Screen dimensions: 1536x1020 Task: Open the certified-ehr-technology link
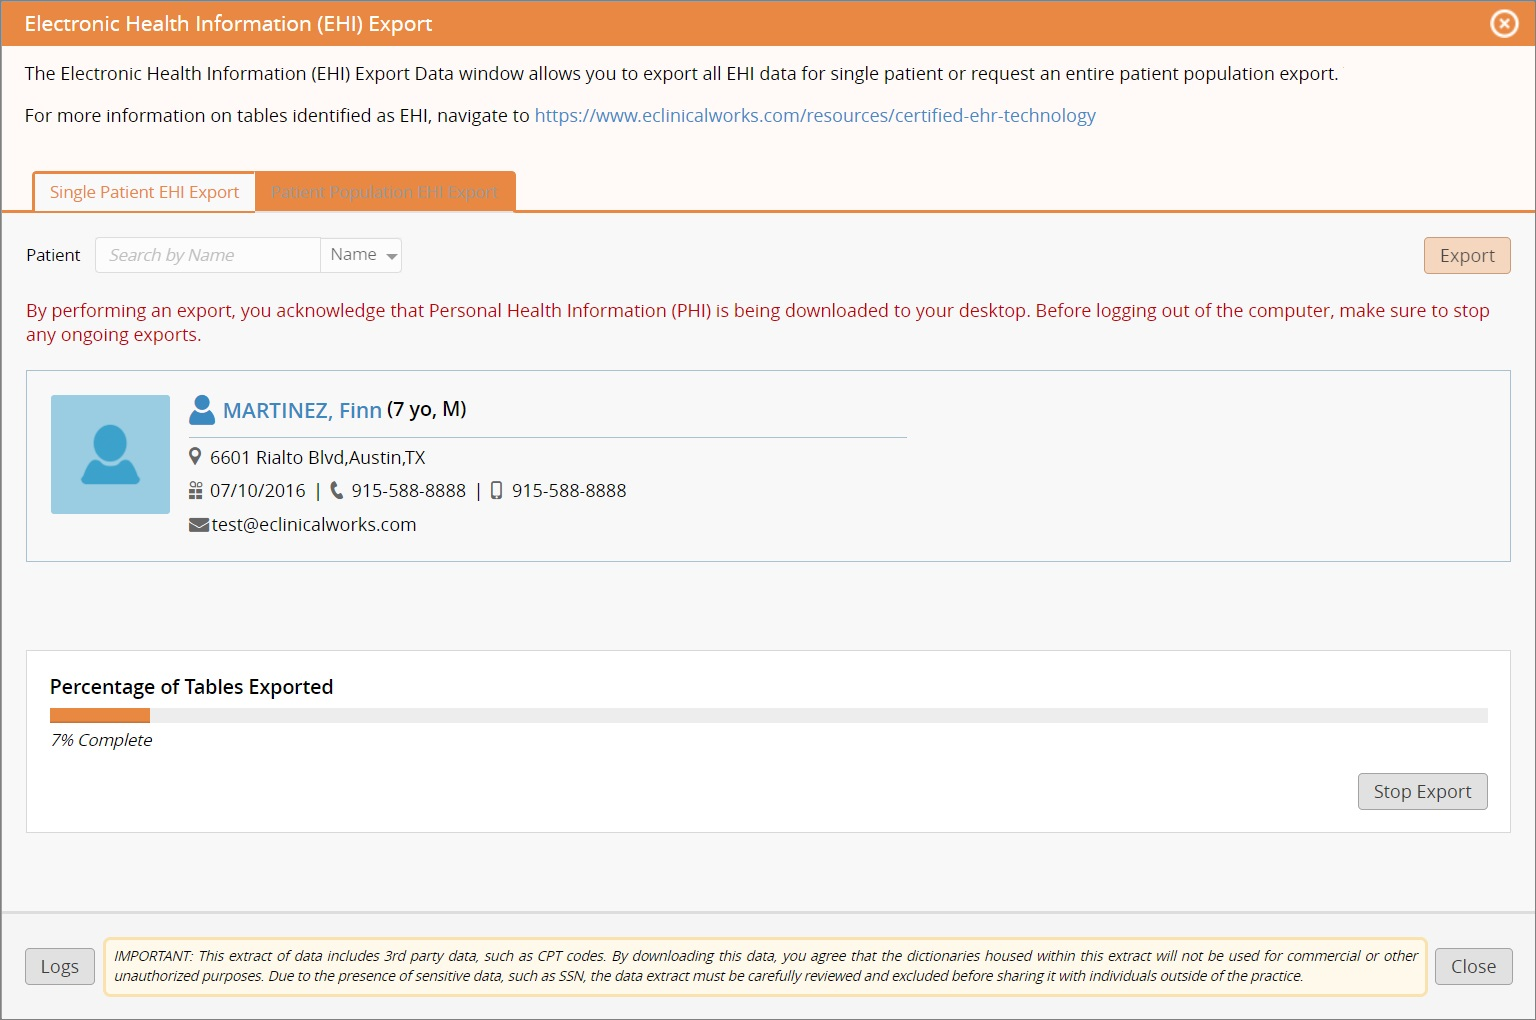point(814,115)
